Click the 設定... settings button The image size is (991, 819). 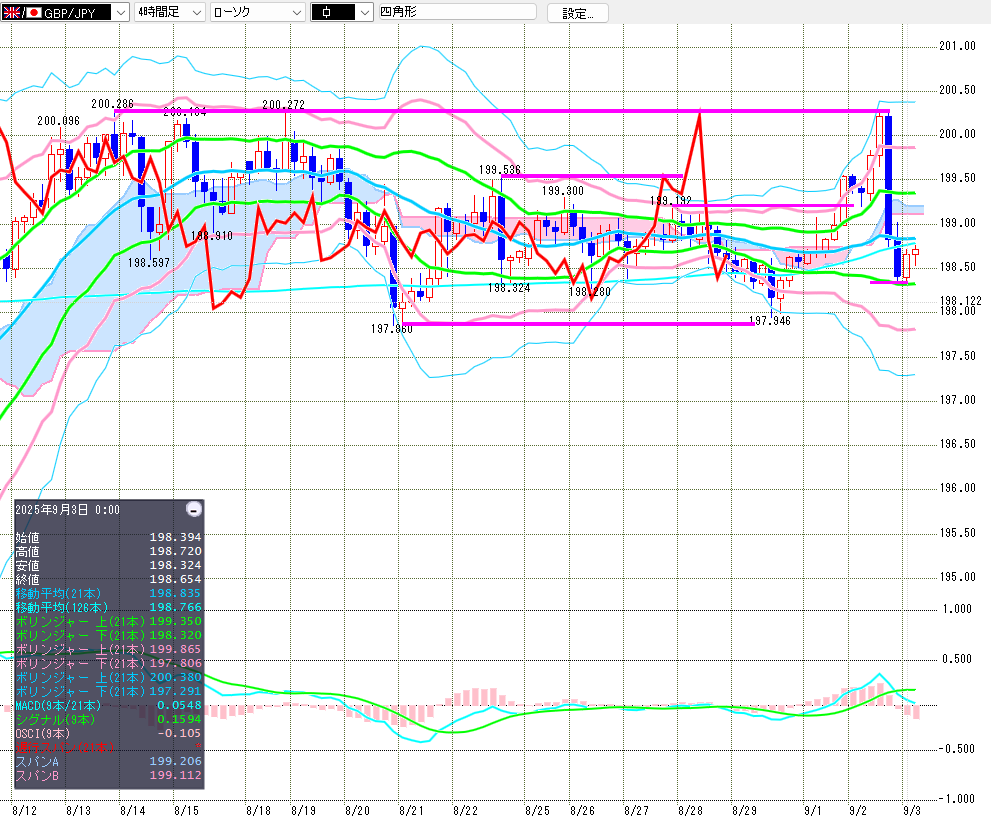point(578,13)
